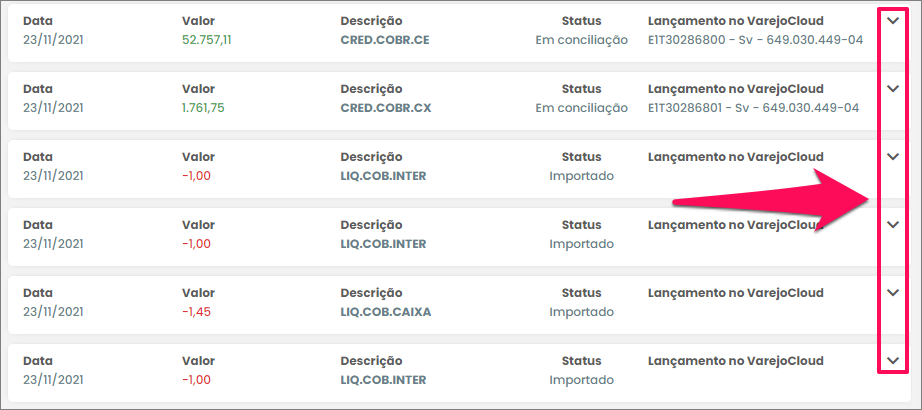Viewport: 922px width, 410px height.
Task: Click the 1.761,75 credit value
Action: point(204,108)
